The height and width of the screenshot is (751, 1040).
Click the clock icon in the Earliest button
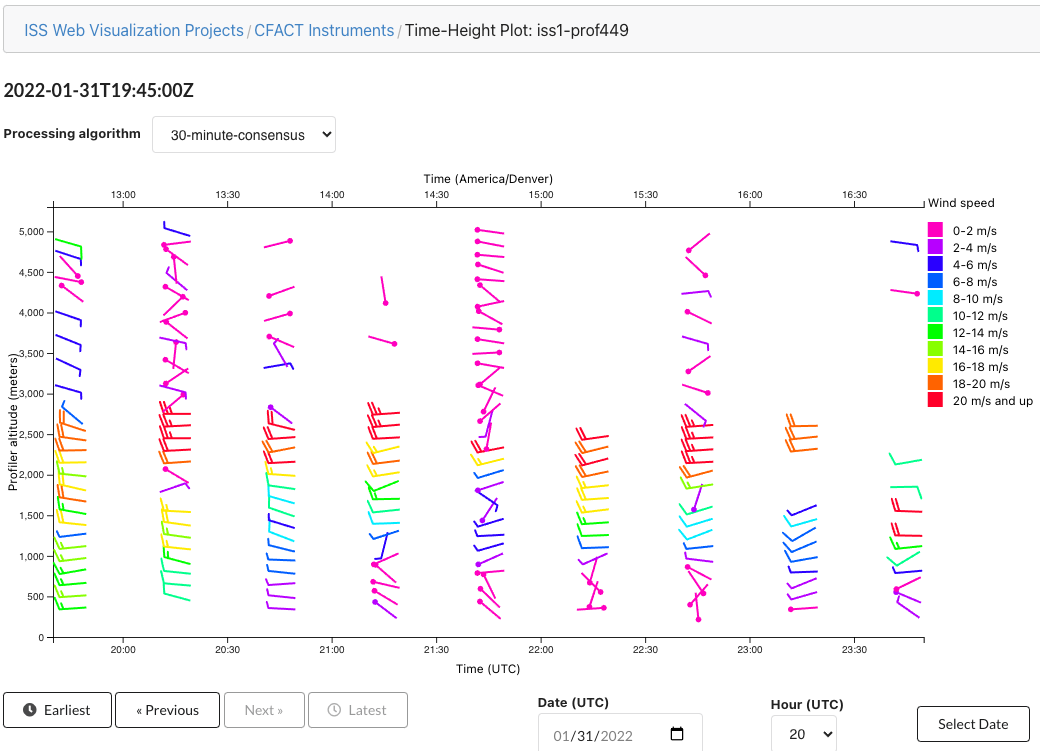point(30,710)
